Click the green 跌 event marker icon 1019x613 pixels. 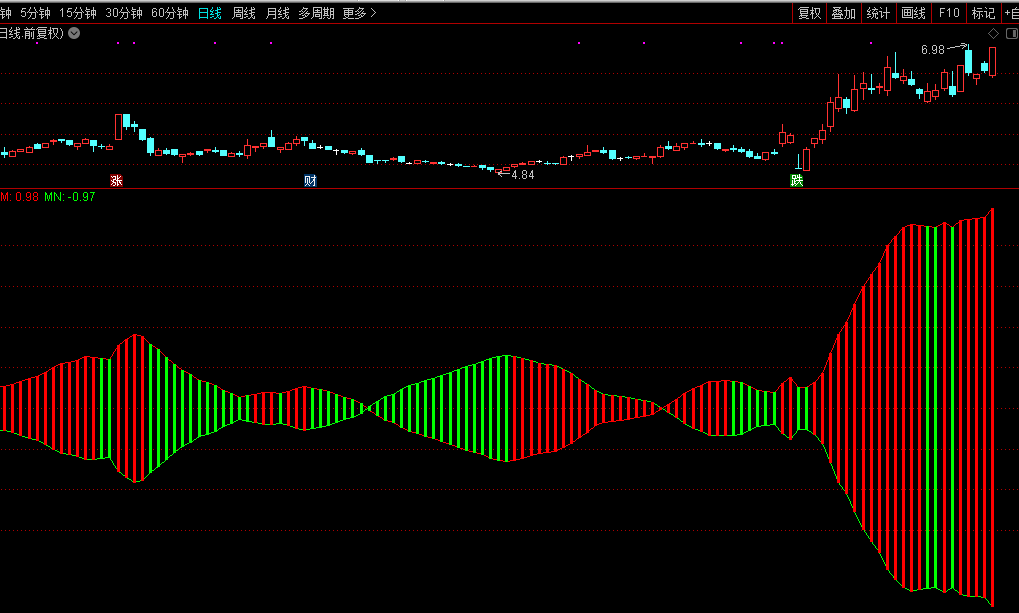coord(796,181)
